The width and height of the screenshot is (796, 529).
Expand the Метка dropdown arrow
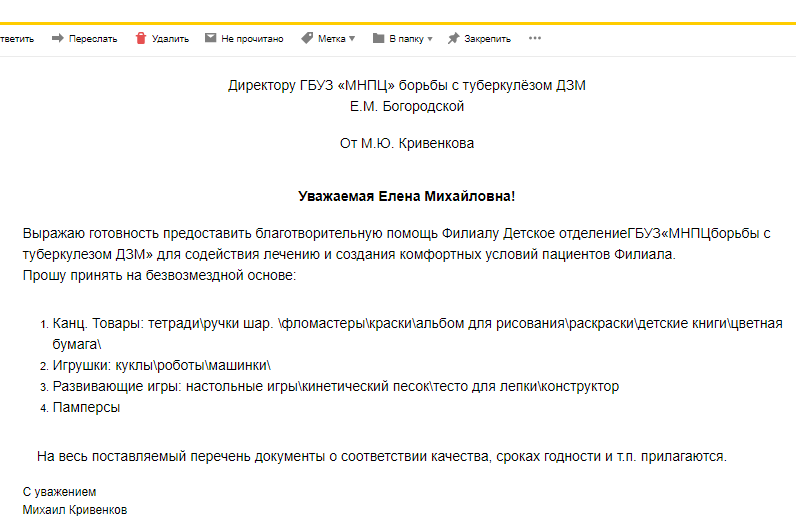[x=352, y=39]
